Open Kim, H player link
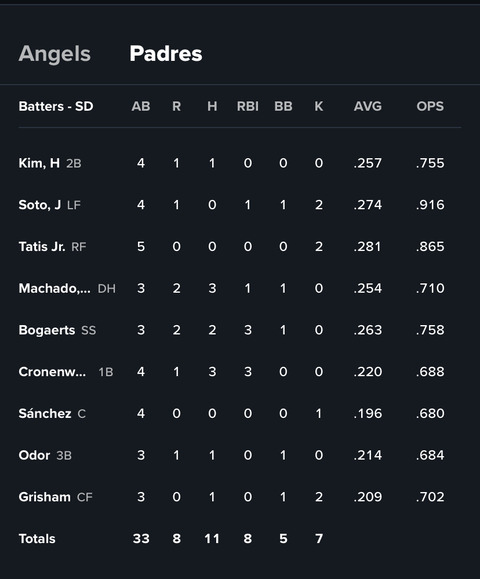Image resolution: width=480 pixels, height=579 pixels. [x=39, y=163]
